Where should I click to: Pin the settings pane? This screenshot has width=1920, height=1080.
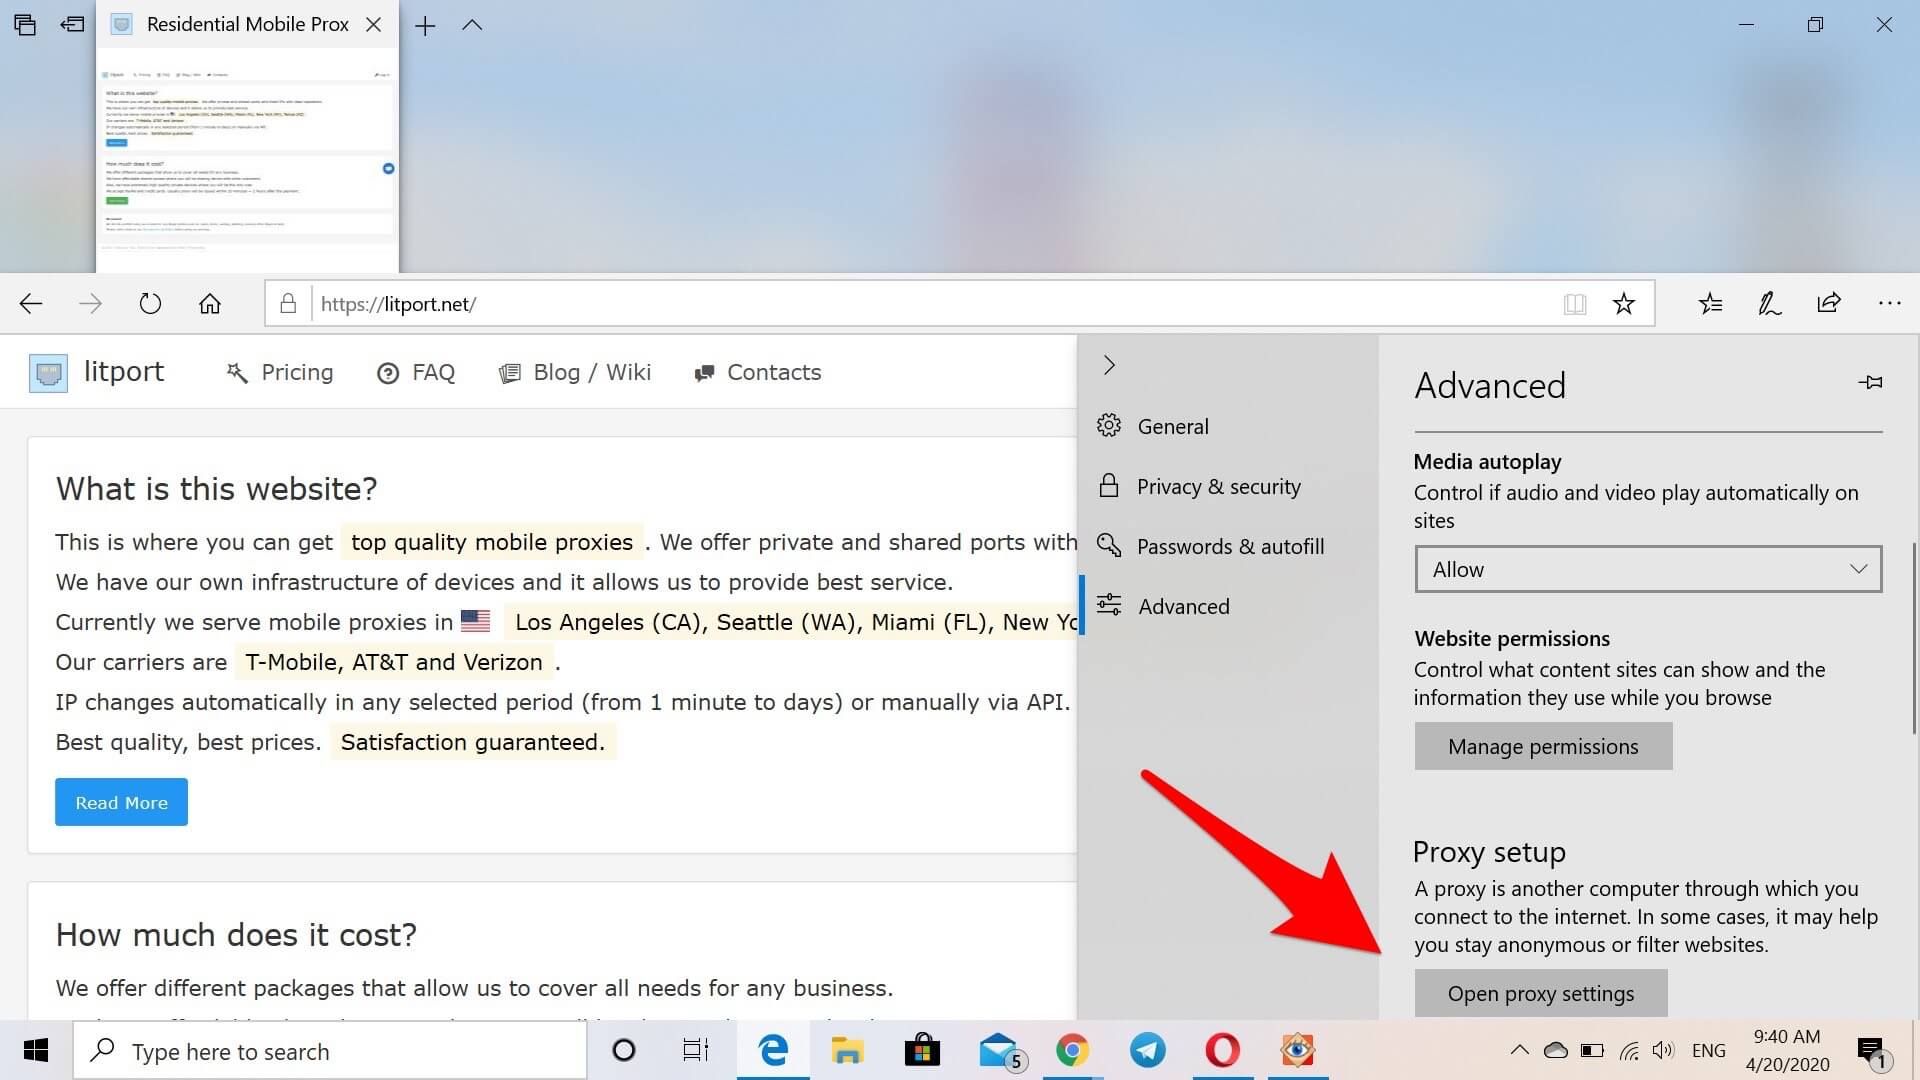1870,382
